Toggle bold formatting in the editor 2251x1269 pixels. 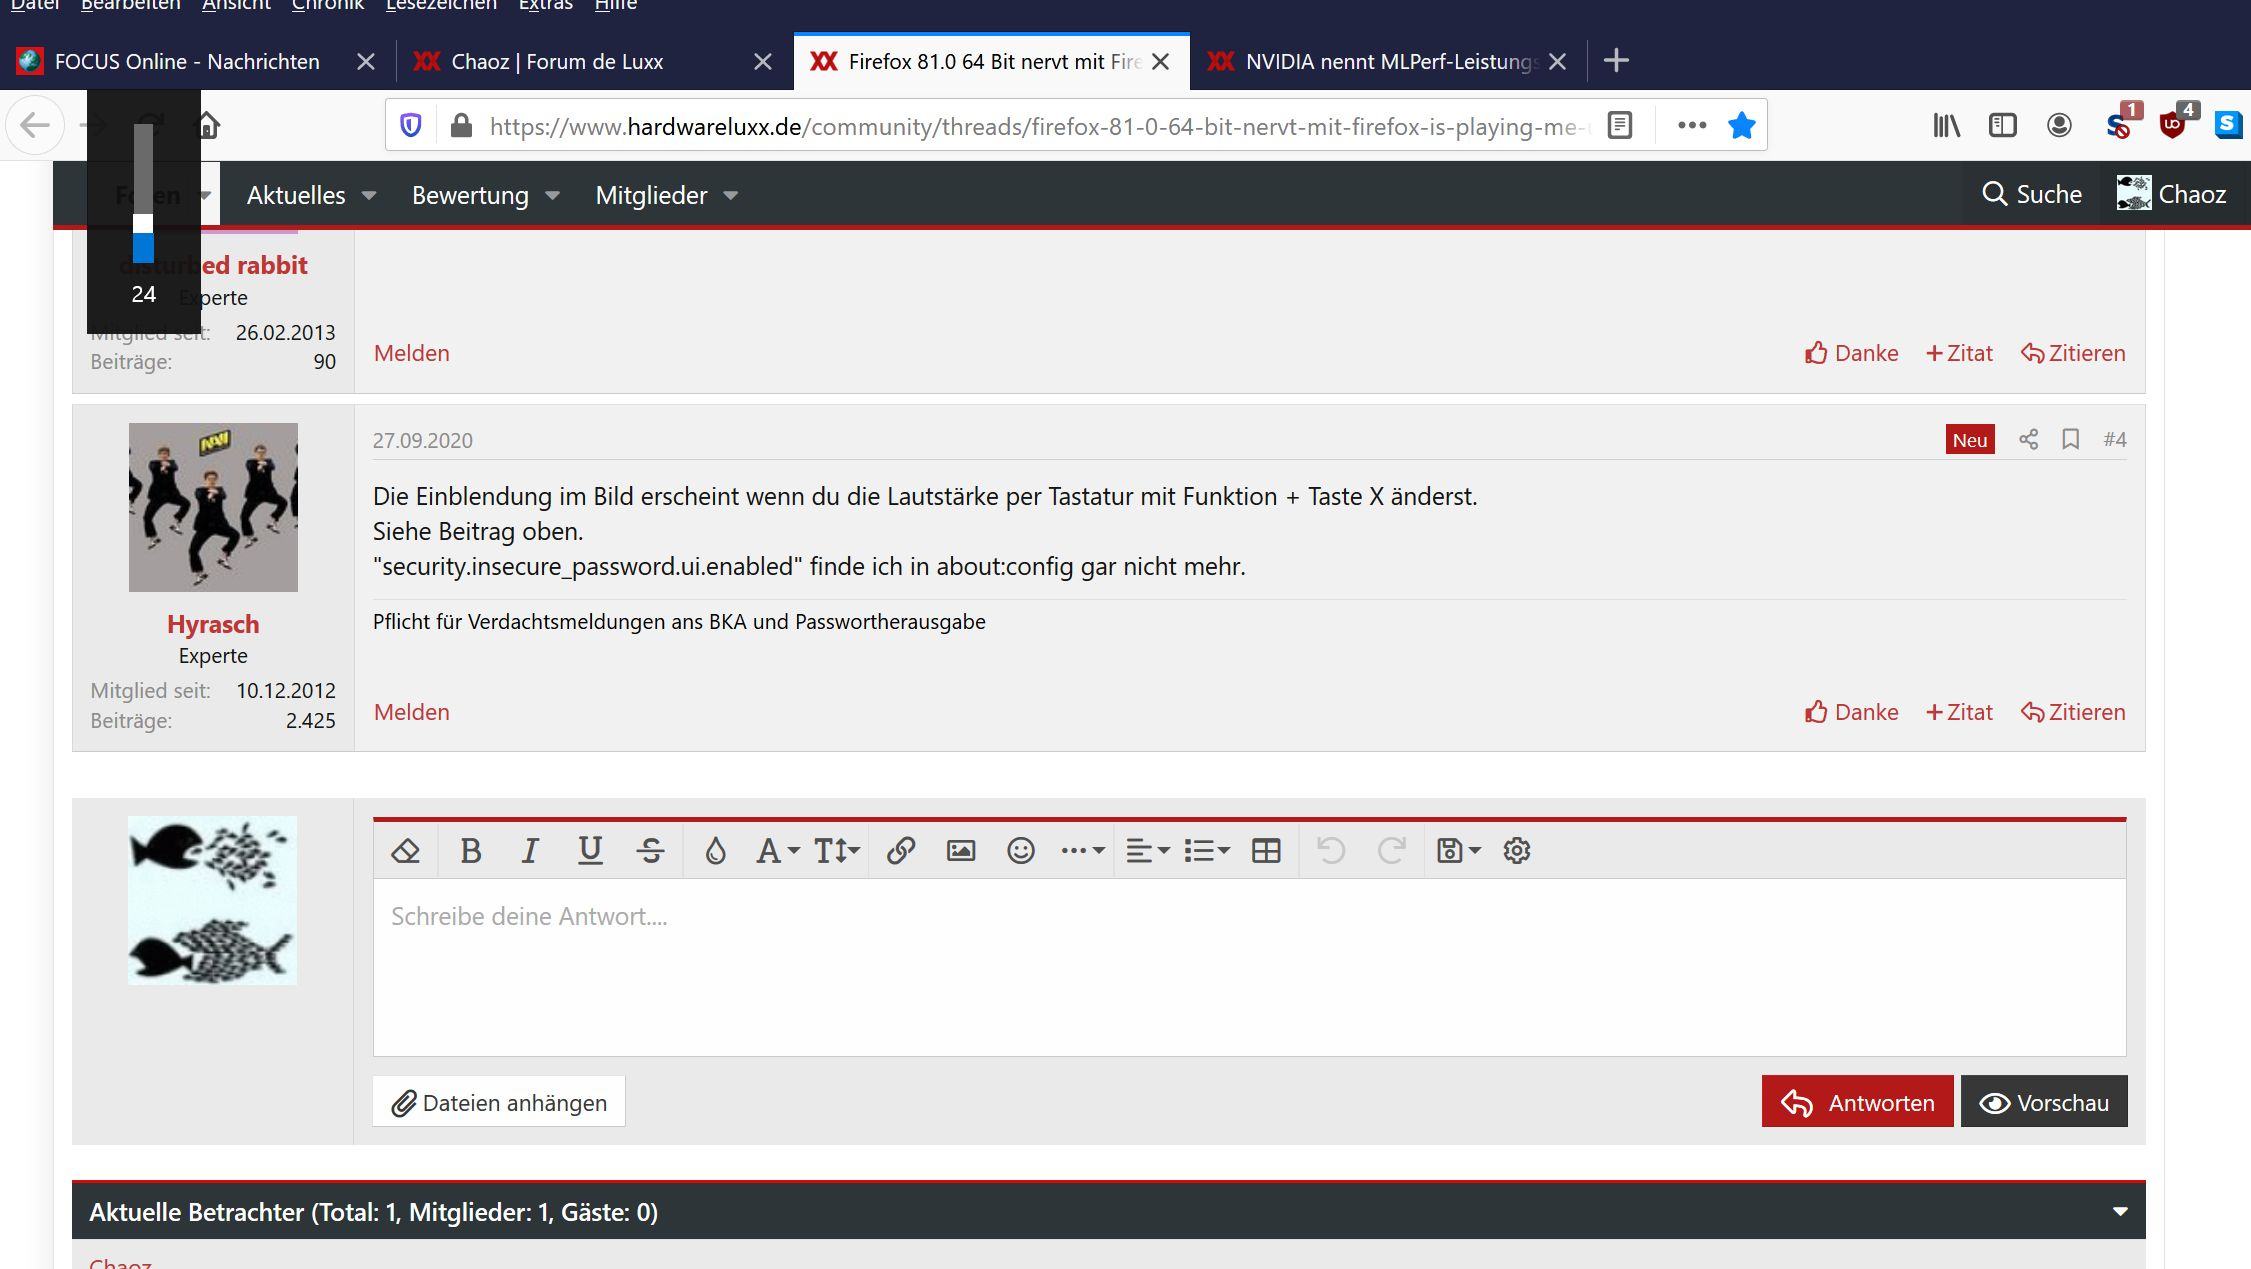(470, 851)
